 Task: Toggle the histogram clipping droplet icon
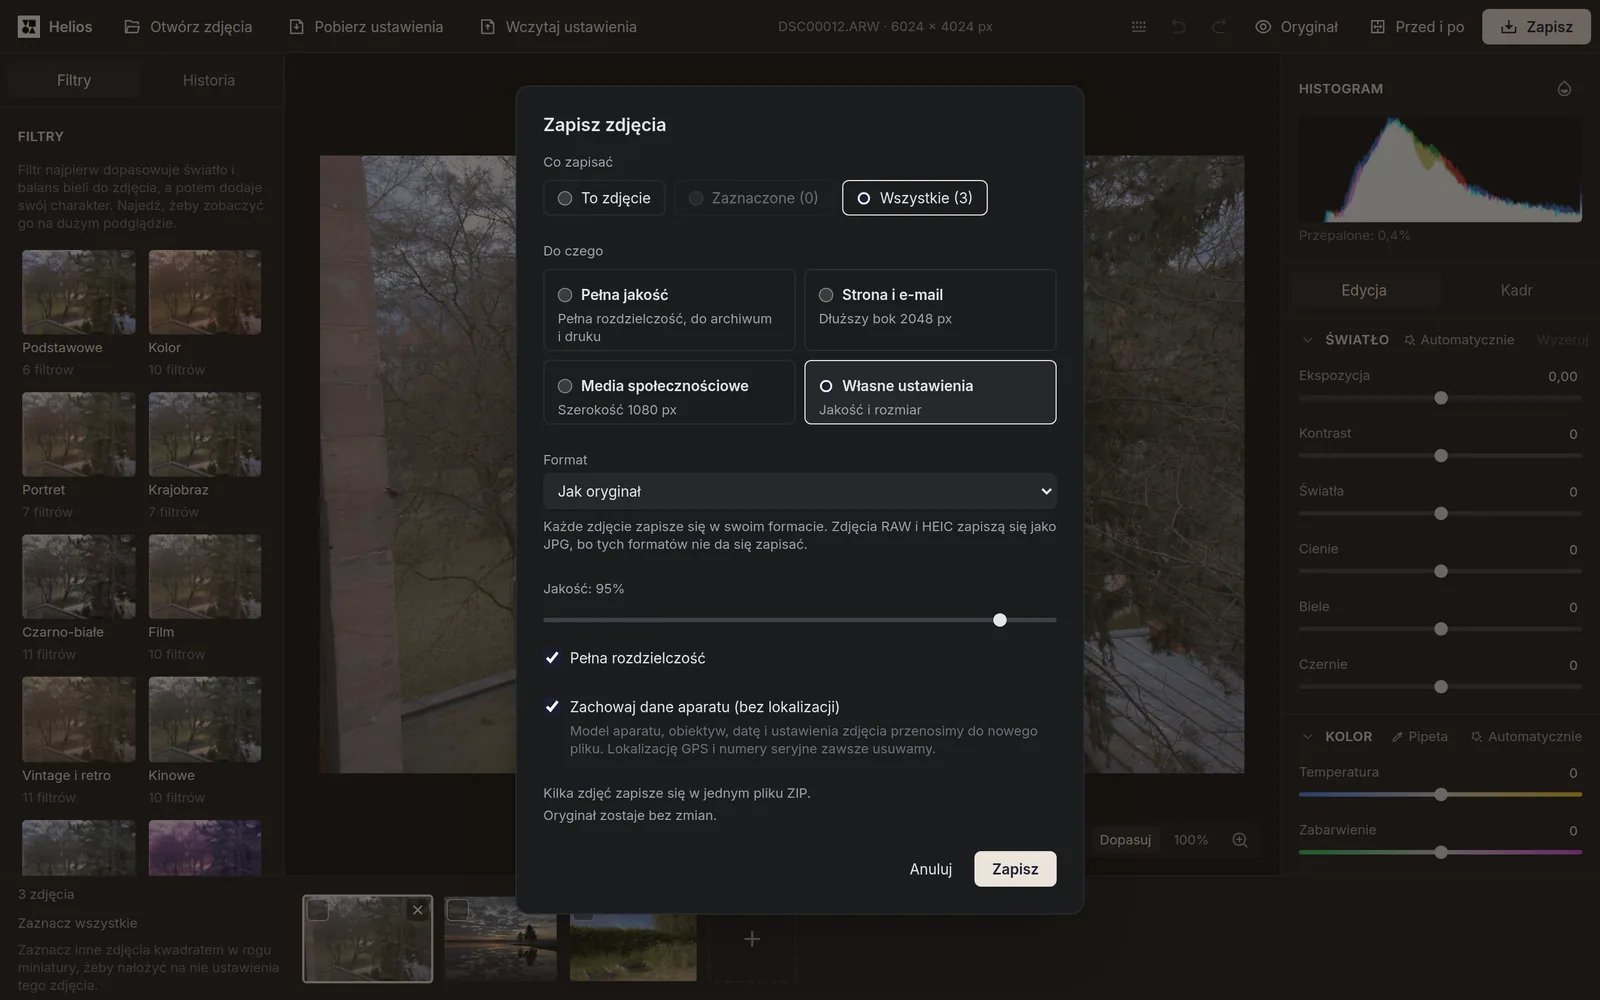point(1565,89)
